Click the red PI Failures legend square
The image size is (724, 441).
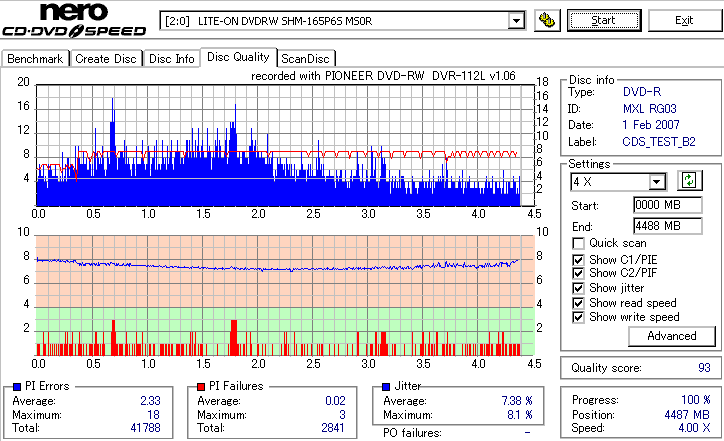click(x=201, y=387)
